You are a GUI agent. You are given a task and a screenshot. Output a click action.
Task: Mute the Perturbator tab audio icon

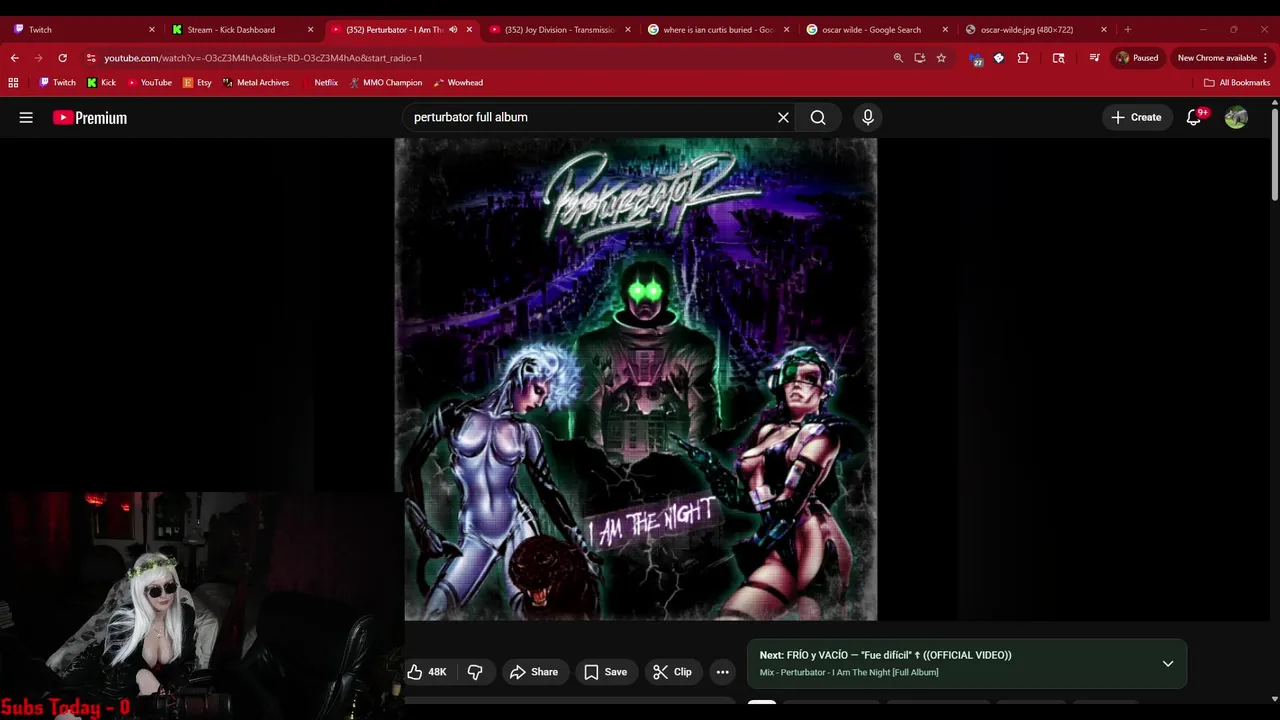pos(453,30)
